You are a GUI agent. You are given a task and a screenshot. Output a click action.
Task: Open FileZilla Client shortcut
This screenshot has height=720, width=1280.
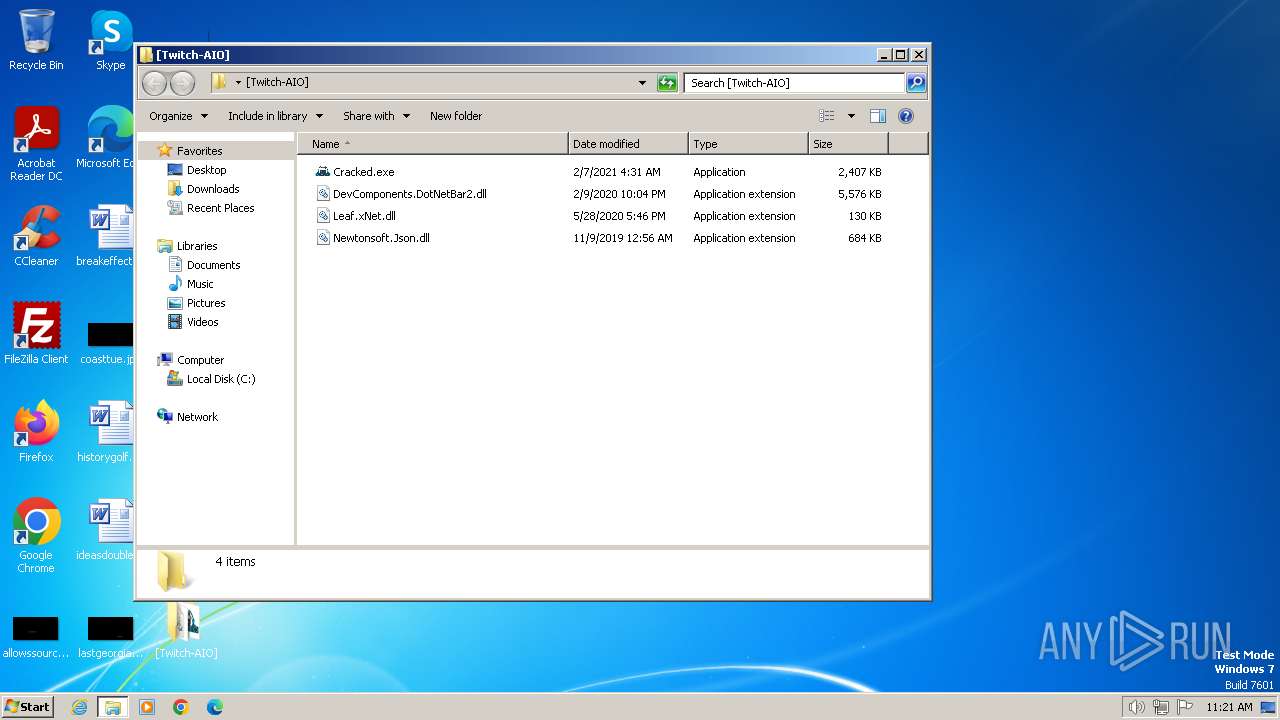(x=36, y=334)
